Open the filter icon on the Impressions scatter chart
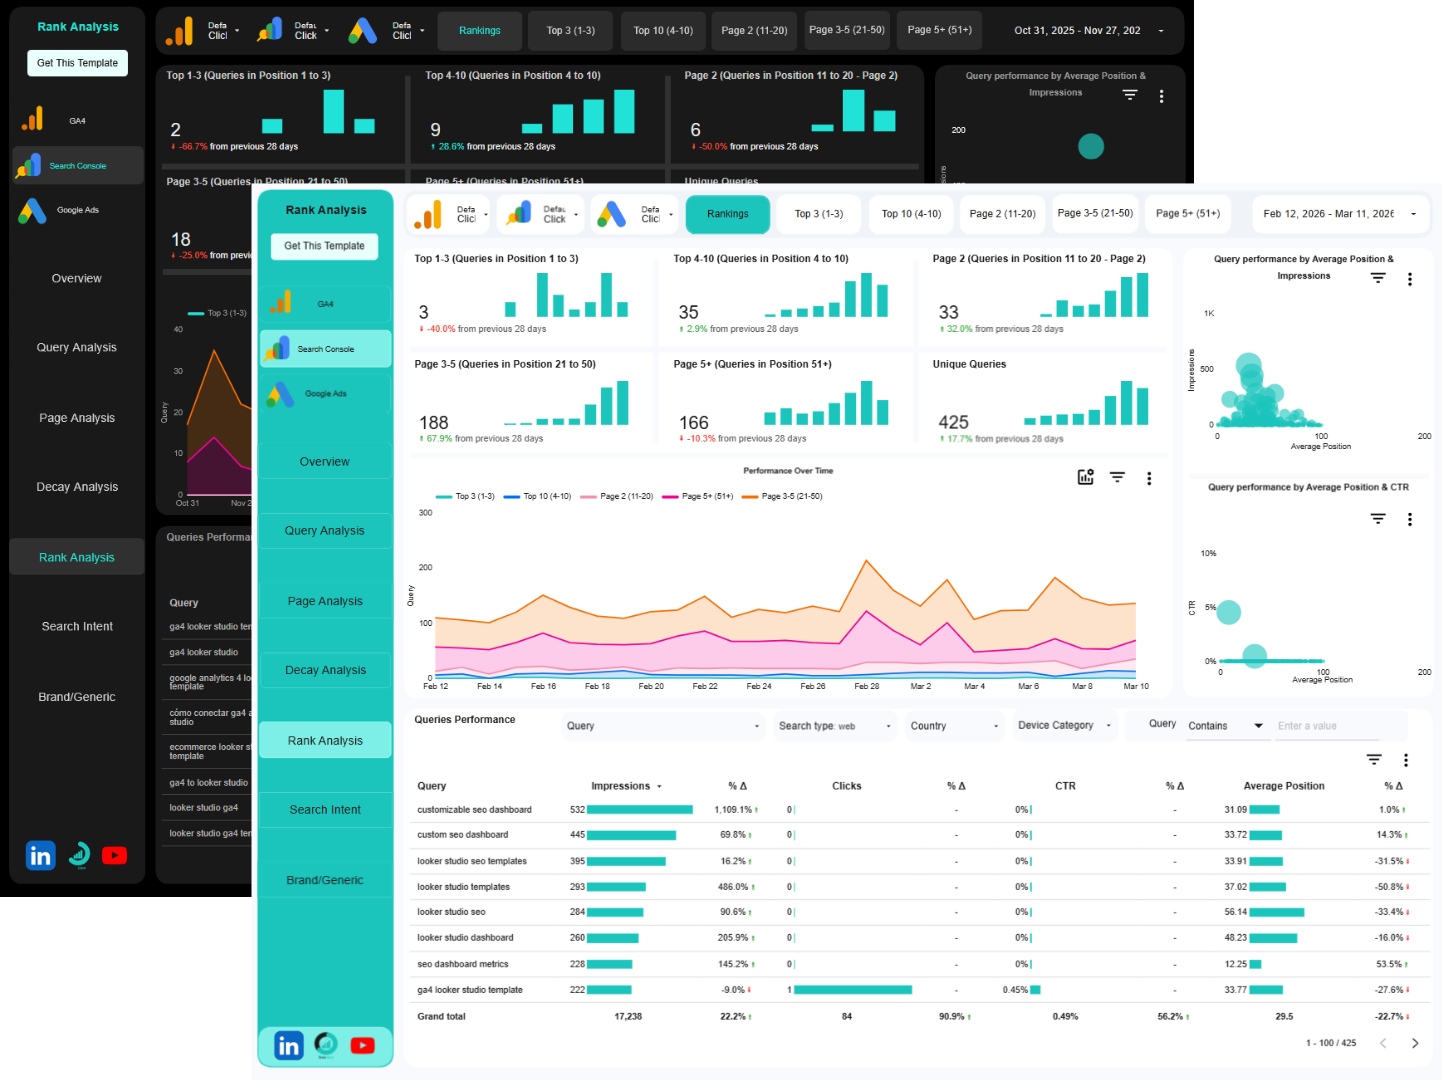The height and width of the screenshot is (1080, 1450). pyautogui.click(x=1378, y=279)
